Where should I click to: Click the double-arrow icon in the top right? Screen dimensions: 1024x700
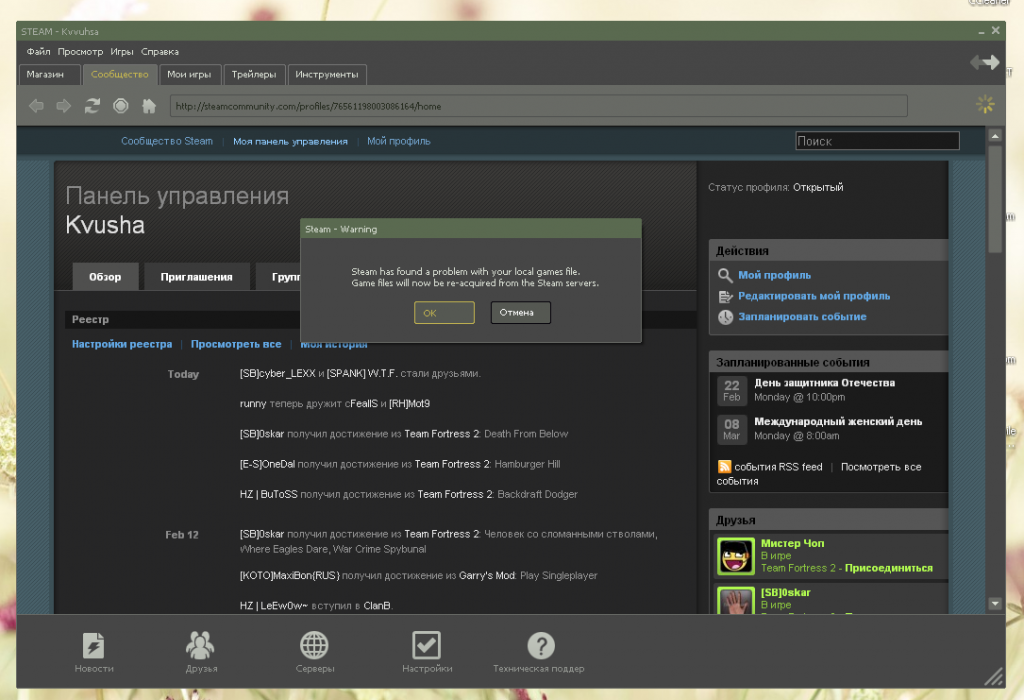pos(985,62)
